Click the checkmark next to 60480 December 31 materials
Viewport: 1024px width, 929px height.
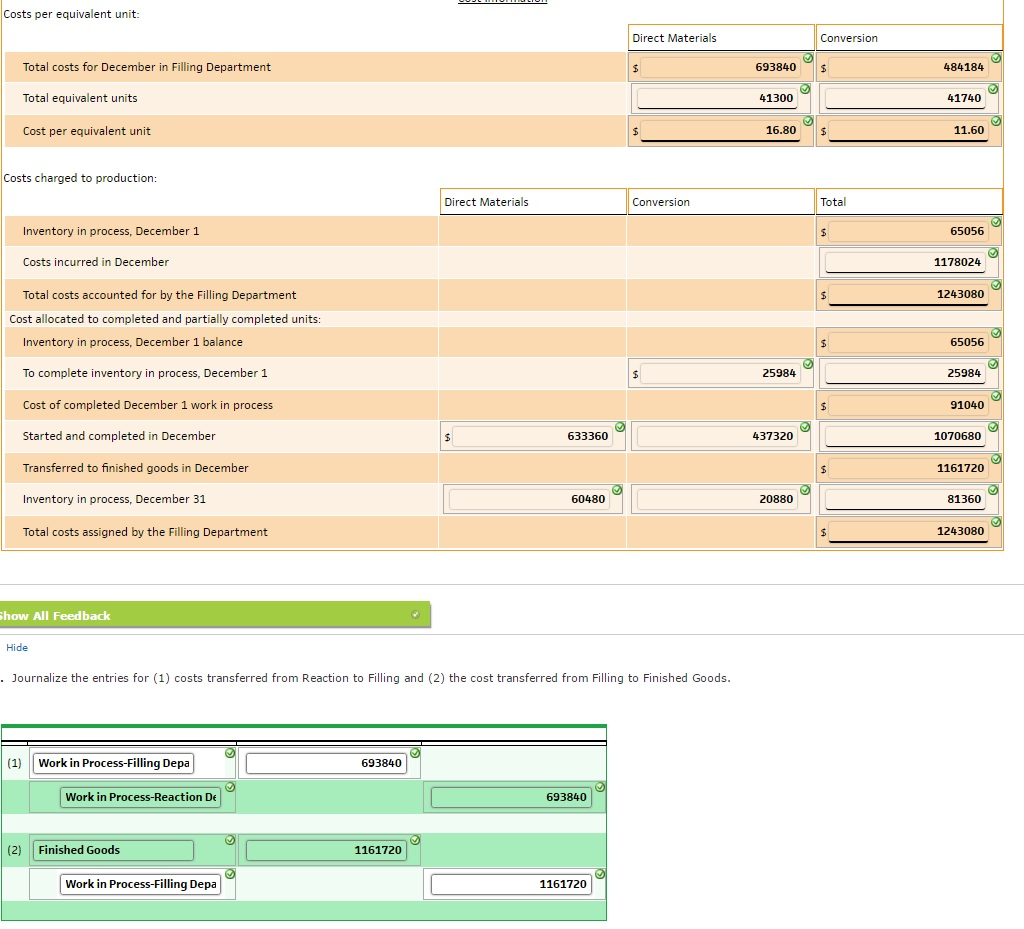618,491
